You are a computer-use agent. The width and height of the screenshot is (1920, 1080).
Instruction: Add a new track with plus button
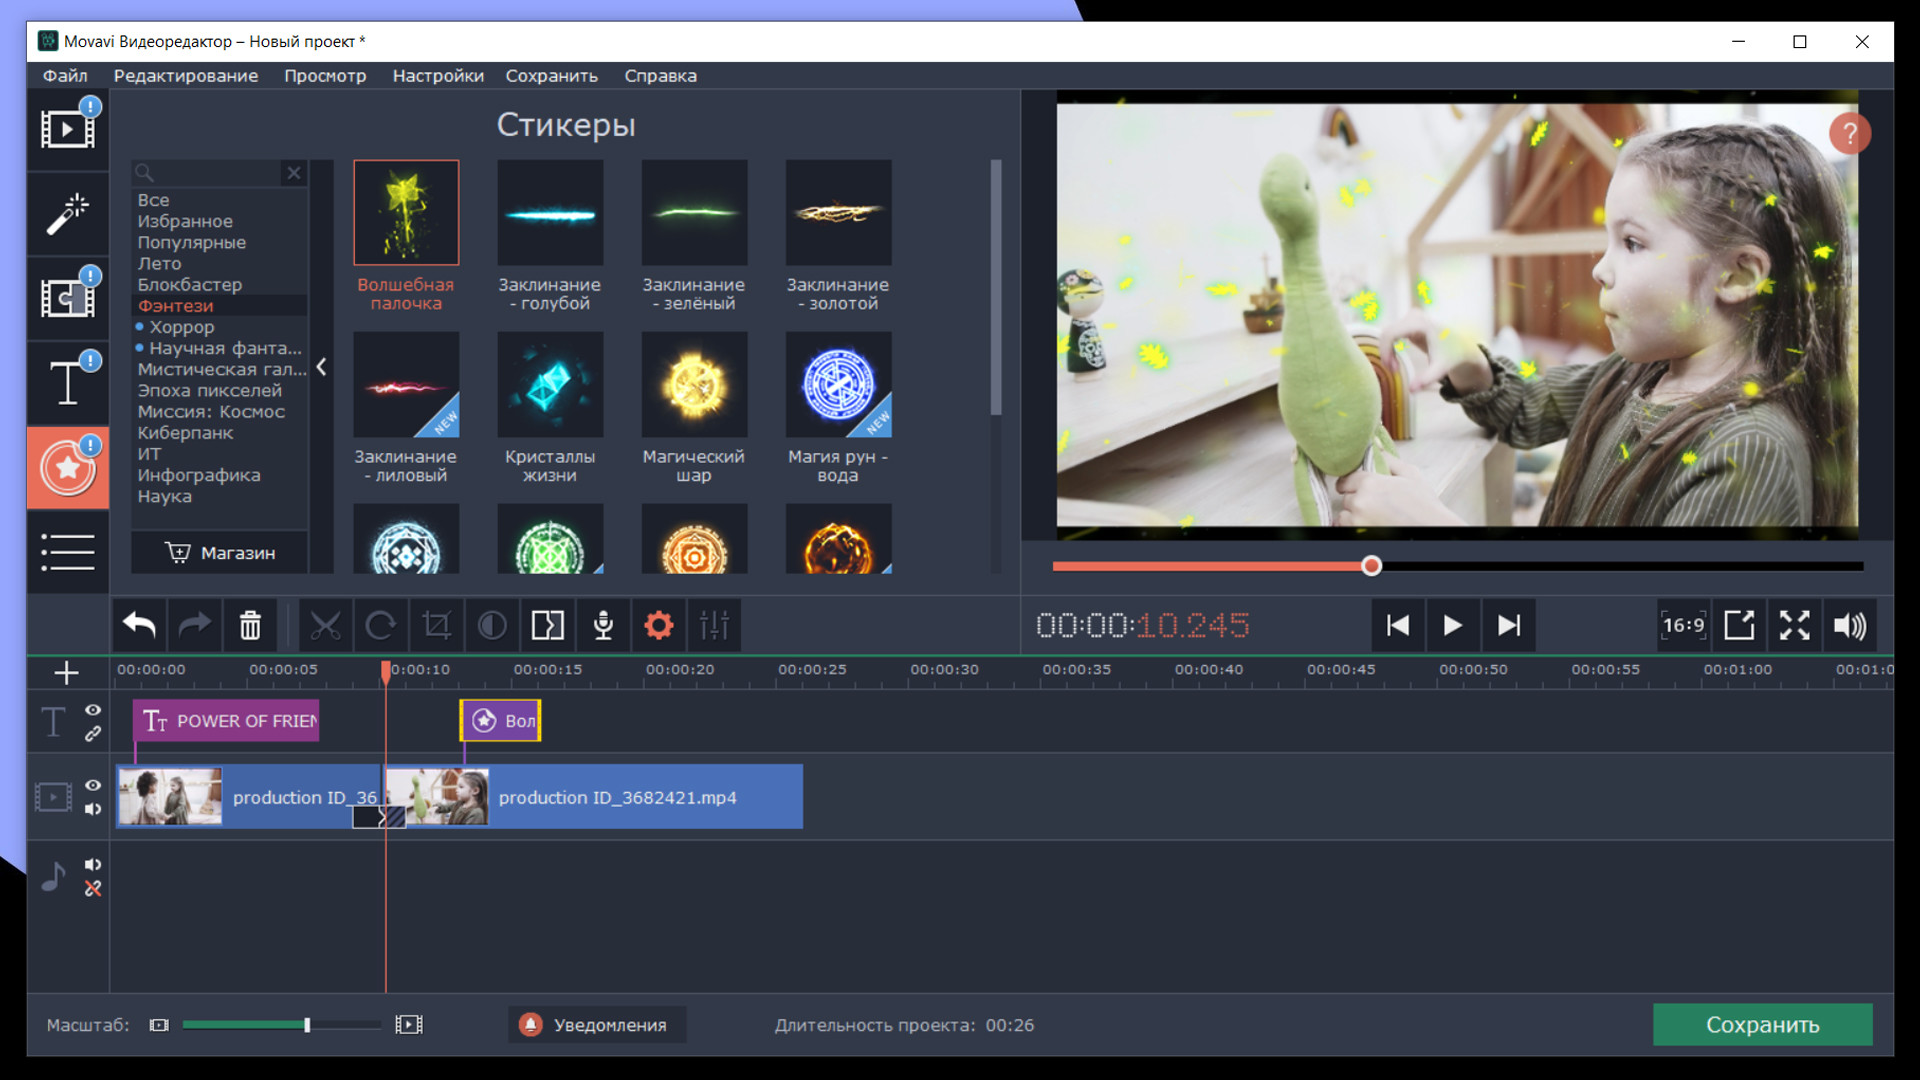[66, 673]
